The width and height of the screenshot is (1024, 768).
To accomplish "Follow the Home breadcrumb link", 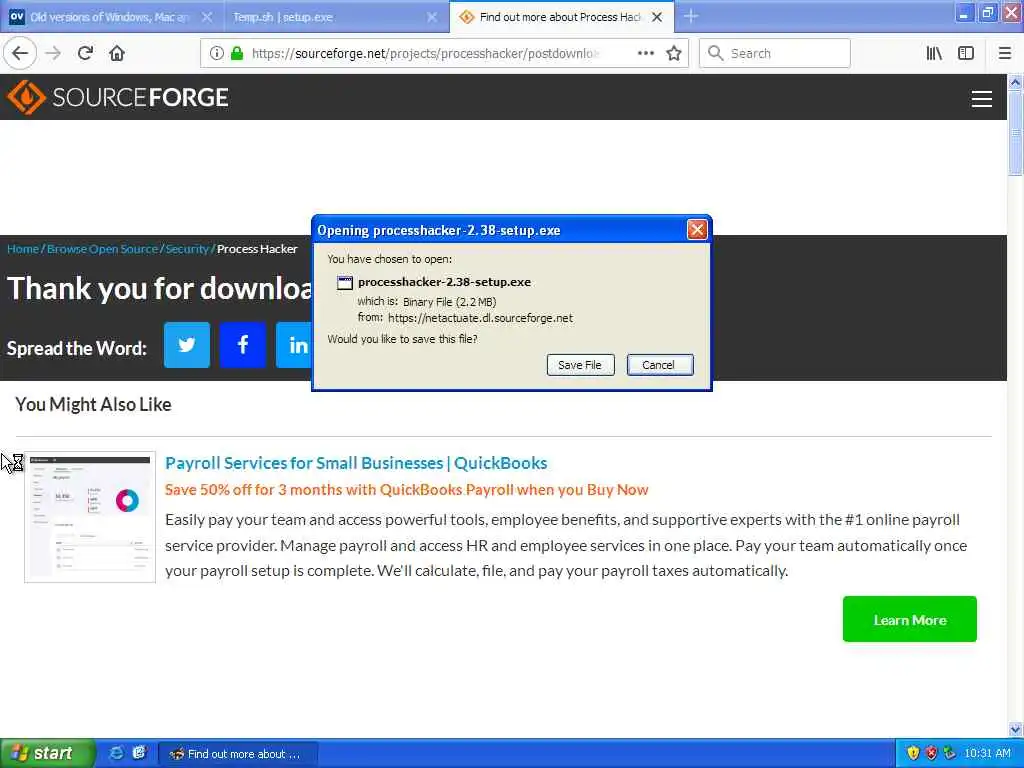I will [23, 249].
